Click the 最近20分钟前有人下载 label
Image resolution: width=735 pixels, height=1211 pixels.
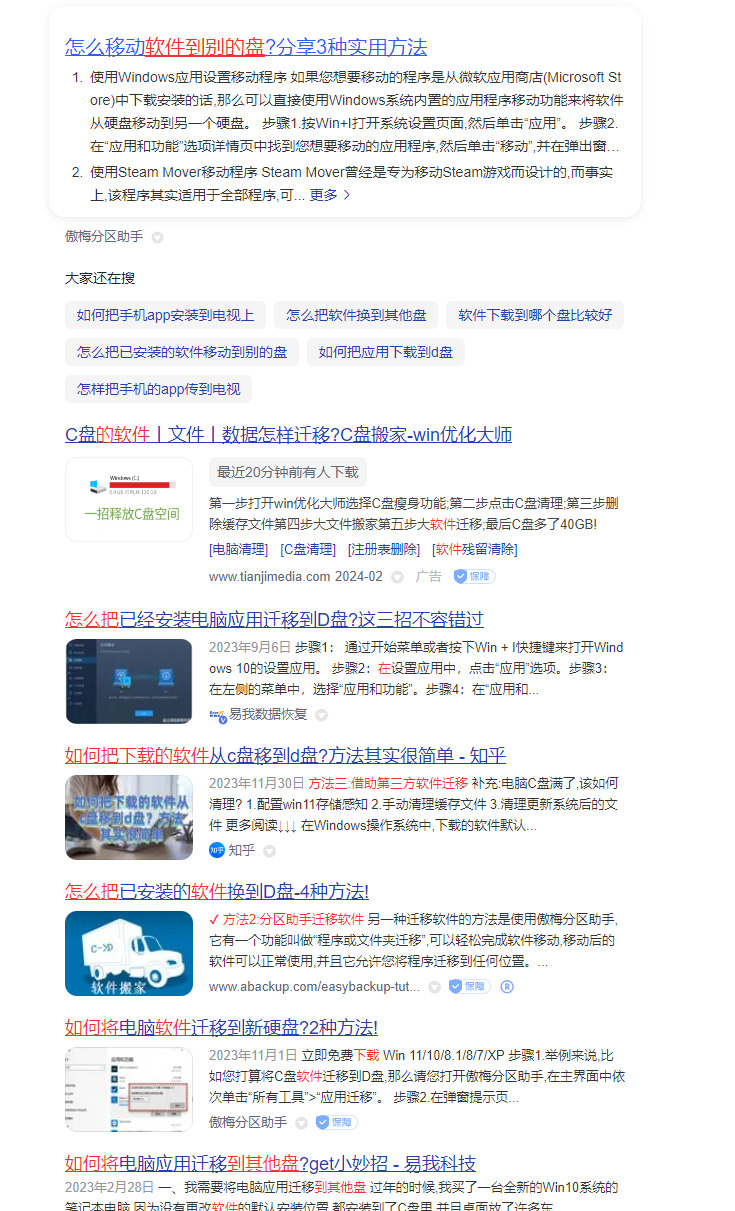pos(287,472)
